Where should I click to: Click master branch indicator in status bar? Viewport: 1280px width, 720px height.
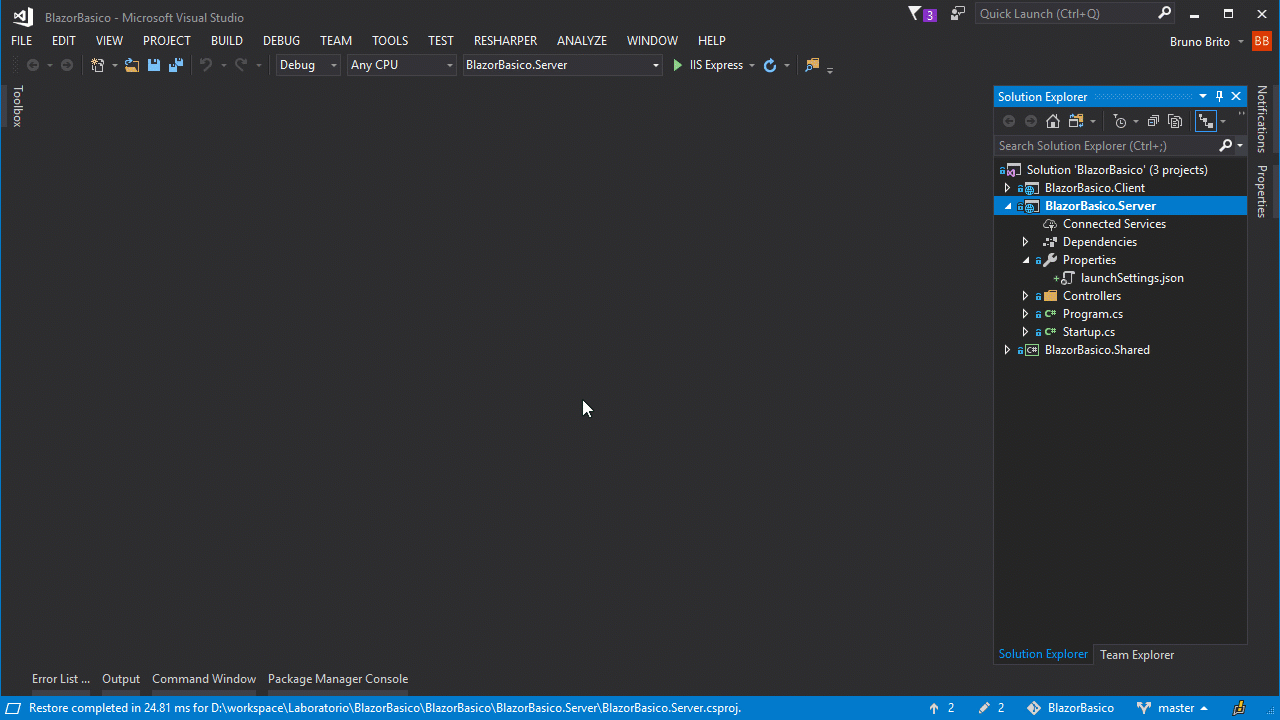point(1173,708)
